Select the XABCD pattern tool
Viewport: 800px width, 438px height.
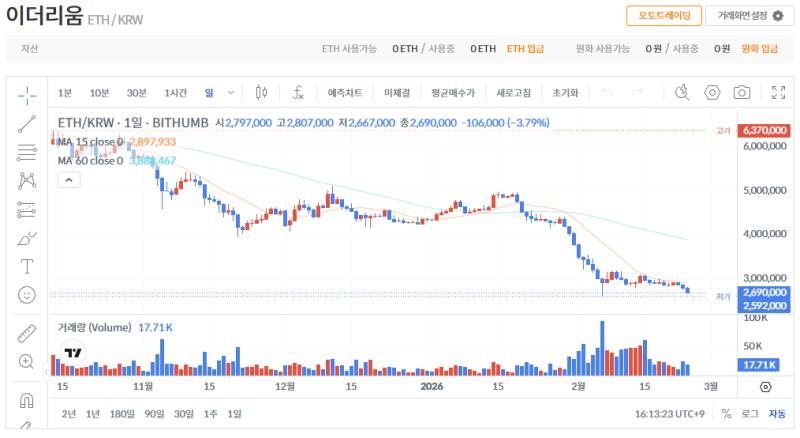pos(27,181)
